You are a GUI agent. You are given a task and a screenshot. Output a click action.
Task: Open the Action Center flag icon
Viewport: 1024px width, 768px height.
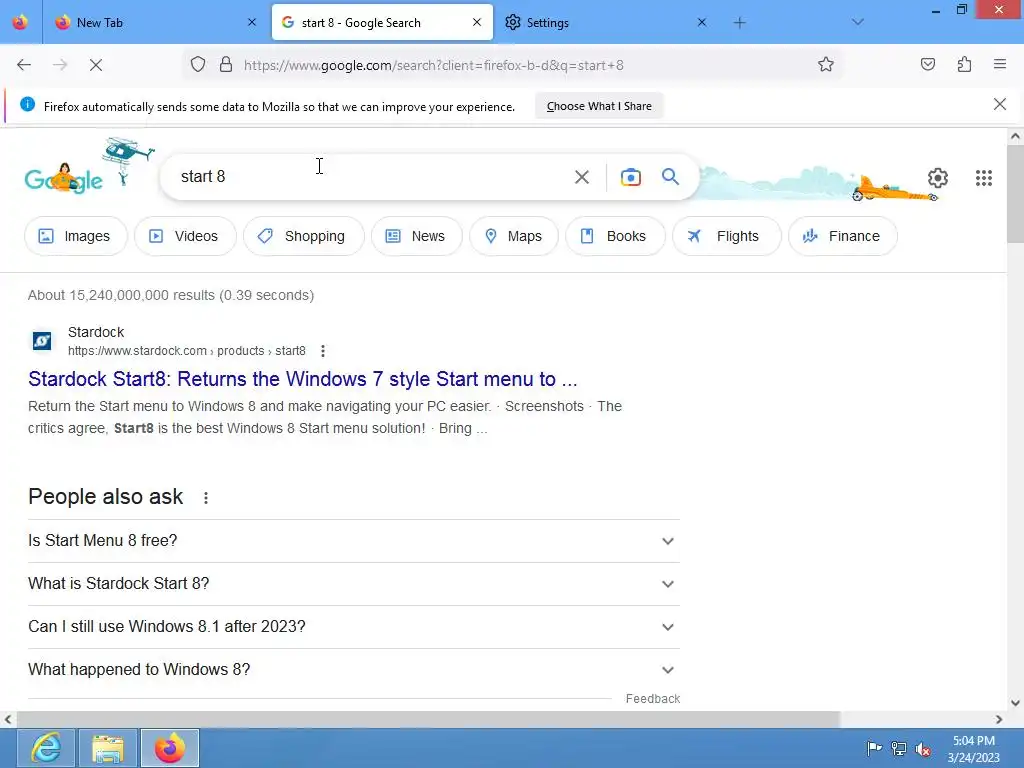874,748
